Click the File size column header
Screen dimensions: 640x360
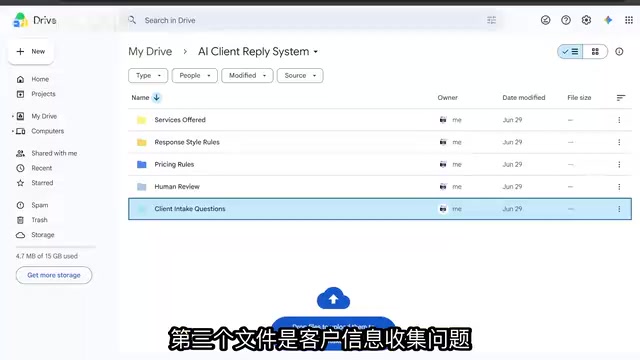coord(579,98)
